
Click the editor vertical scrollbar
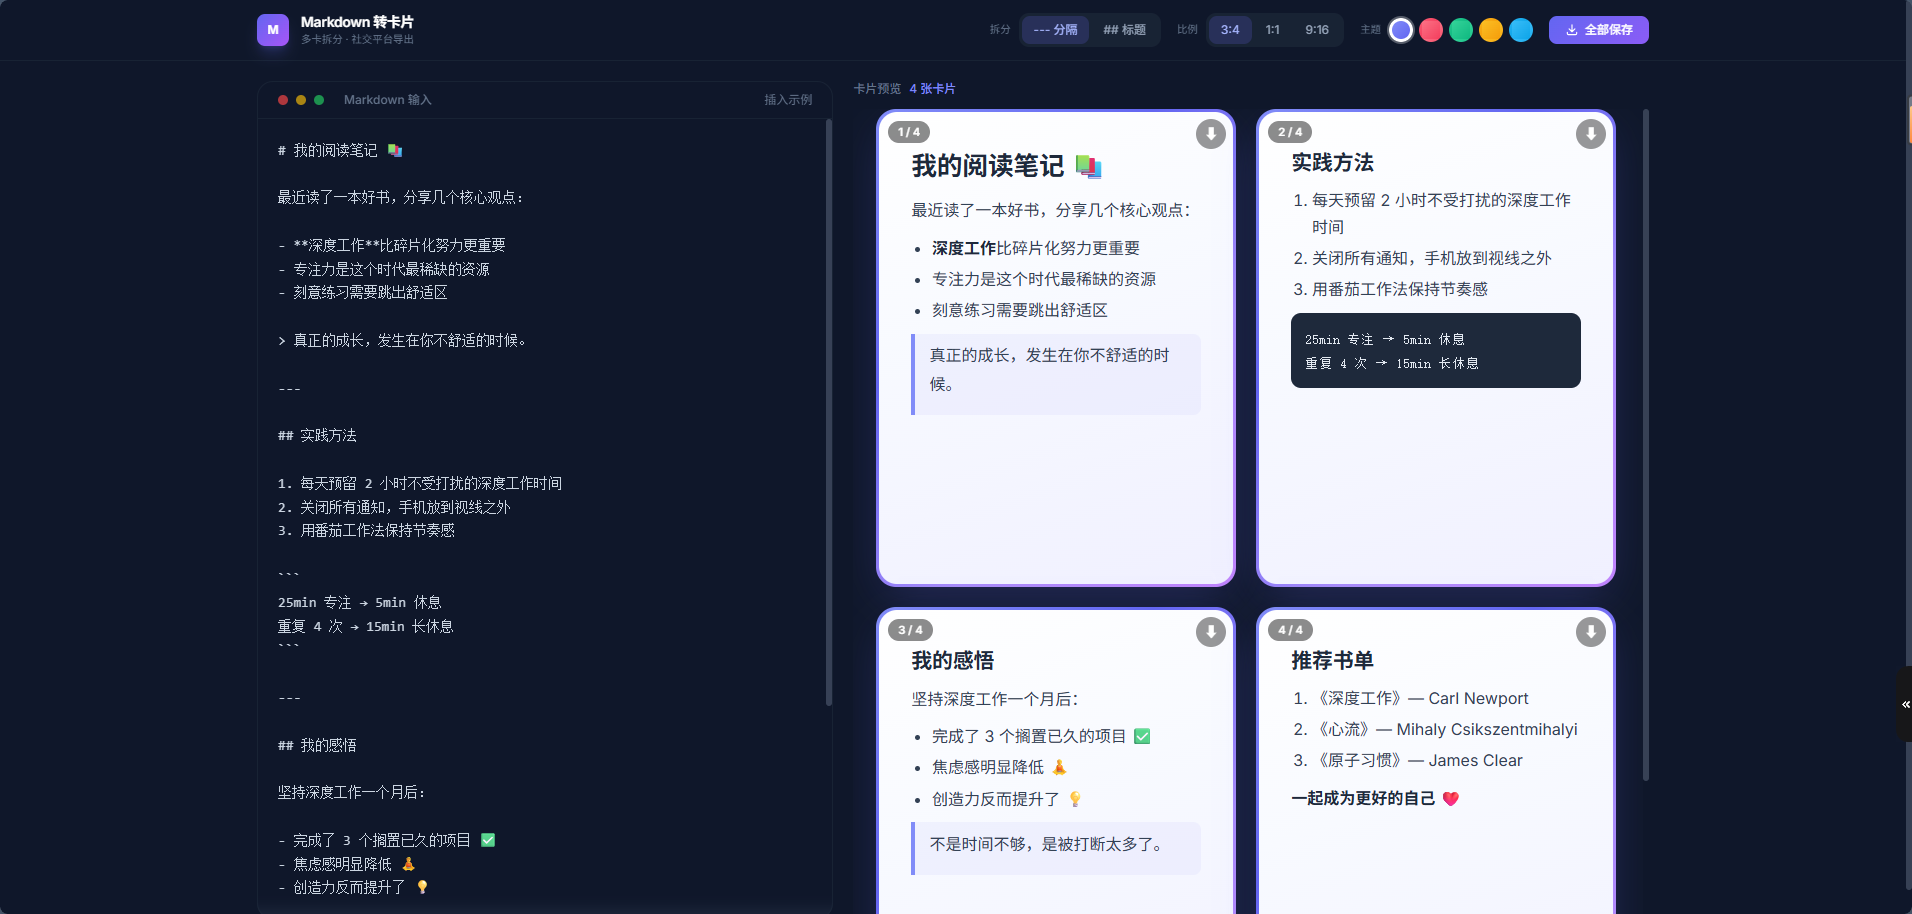829,412
